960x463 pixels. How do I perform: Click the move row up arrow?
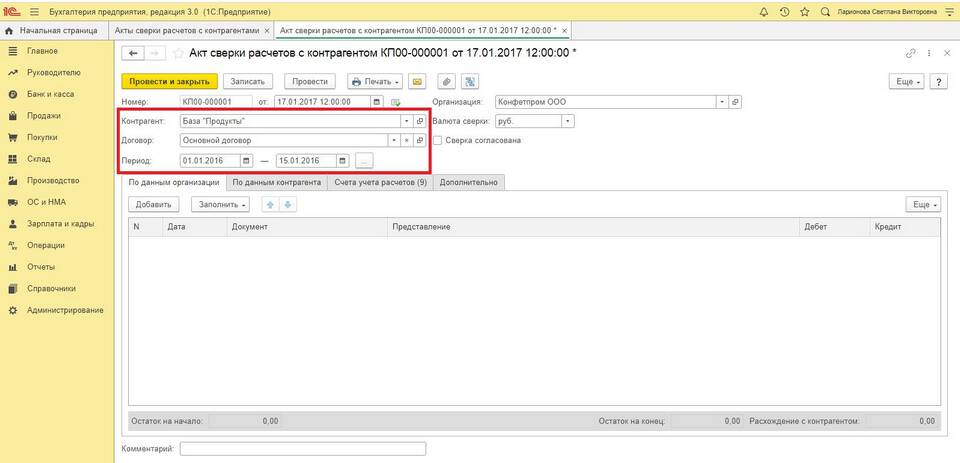pyautogui.click(x=270, y=204)
